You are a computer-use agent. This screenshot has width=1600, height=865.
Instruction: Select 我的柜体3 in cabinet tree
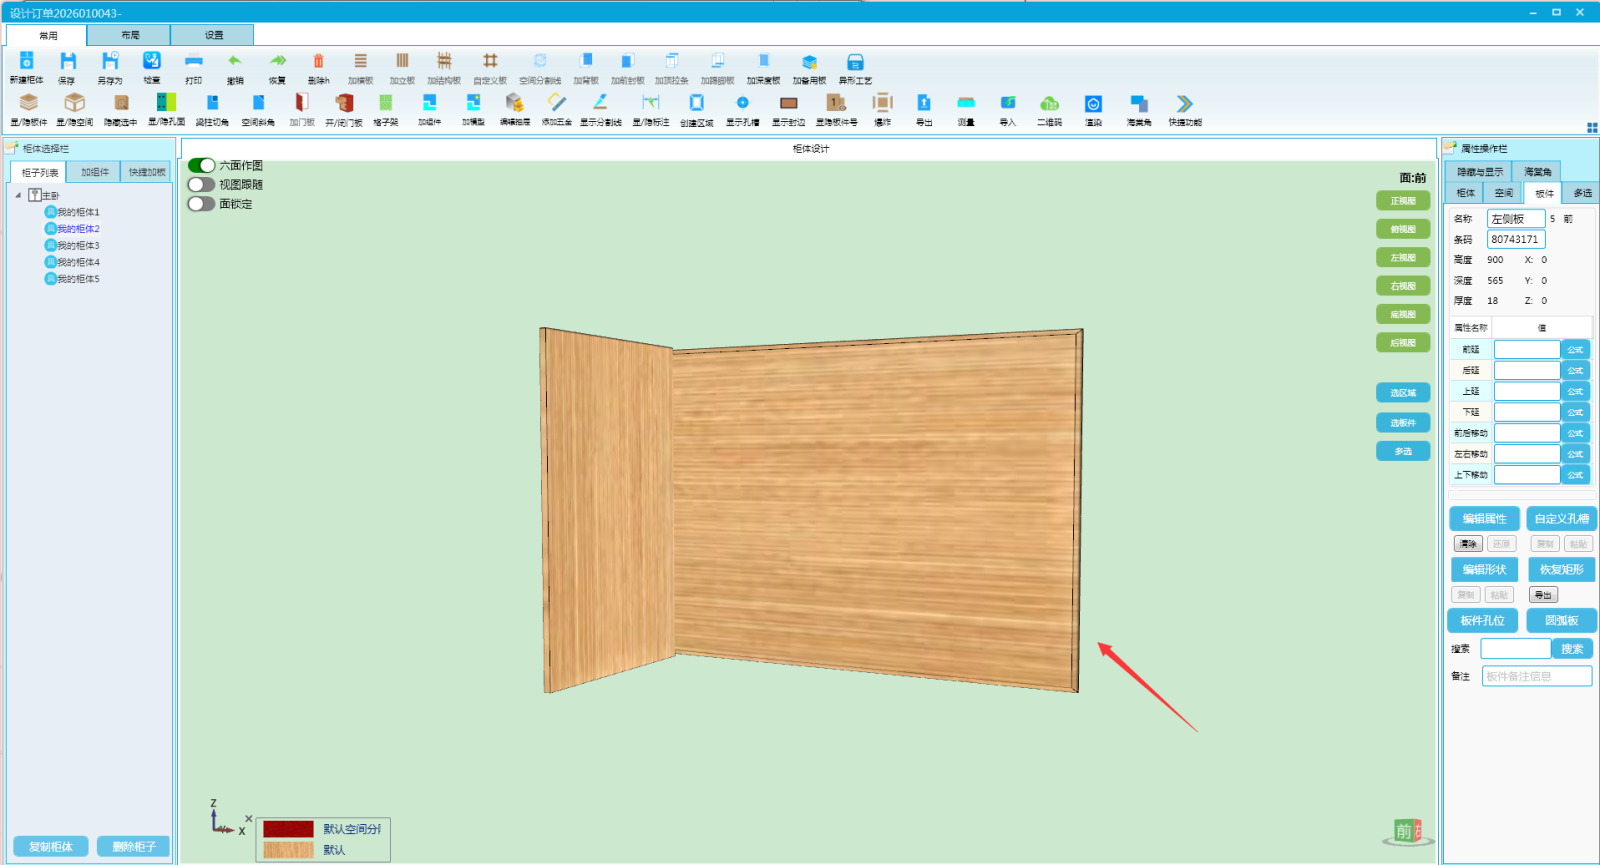(78, 246)
